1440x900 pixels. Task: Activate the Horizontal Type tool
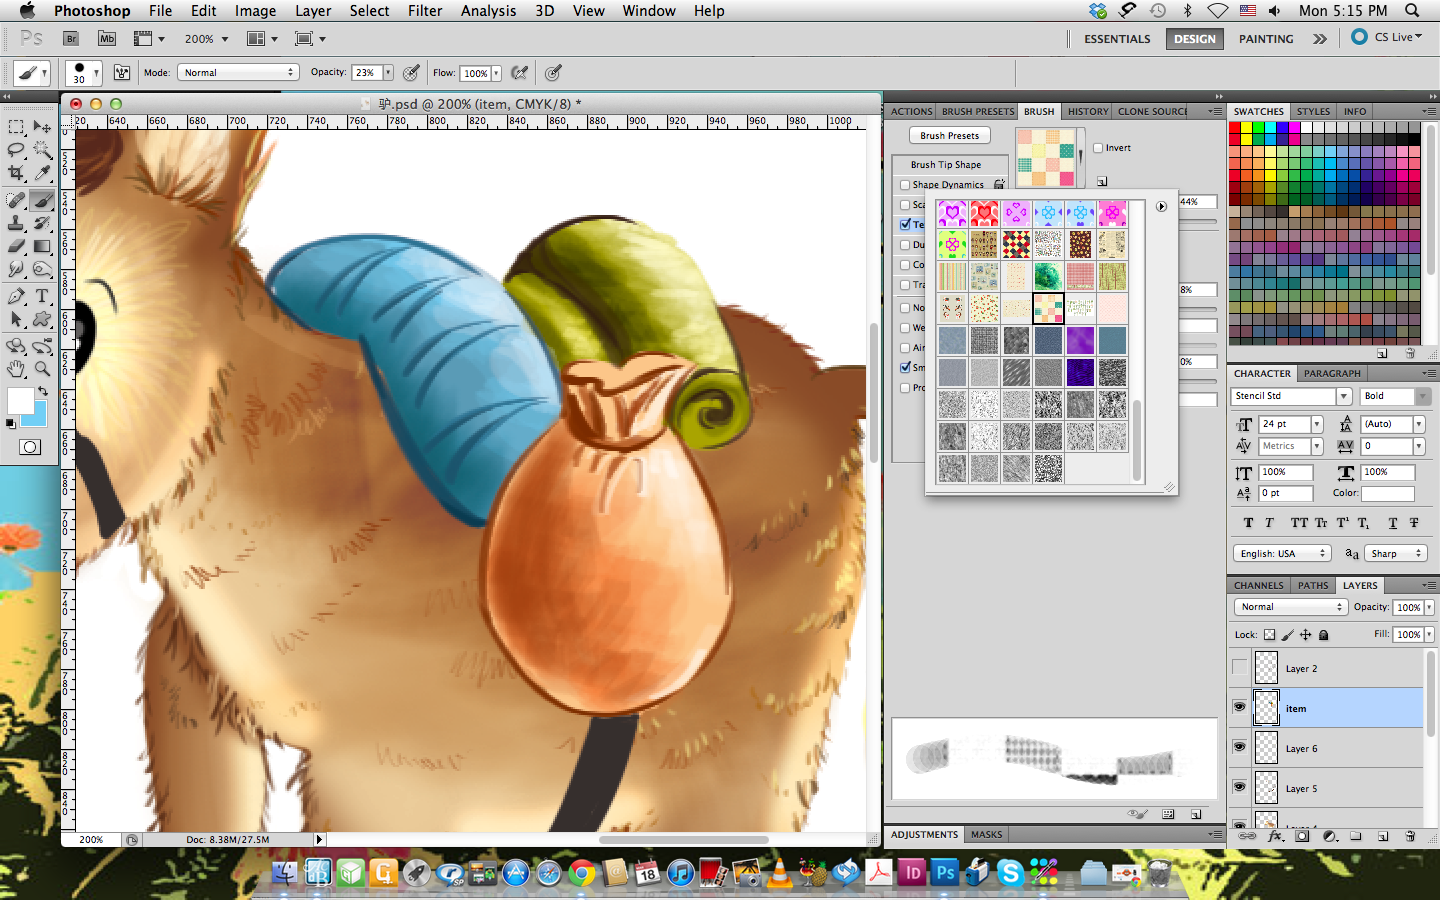coord(42,296)
